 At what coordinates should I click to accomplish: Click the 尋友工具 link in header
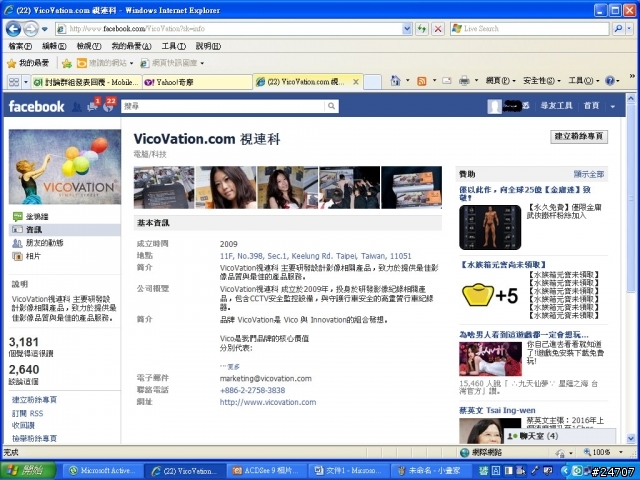click(556, 106)
